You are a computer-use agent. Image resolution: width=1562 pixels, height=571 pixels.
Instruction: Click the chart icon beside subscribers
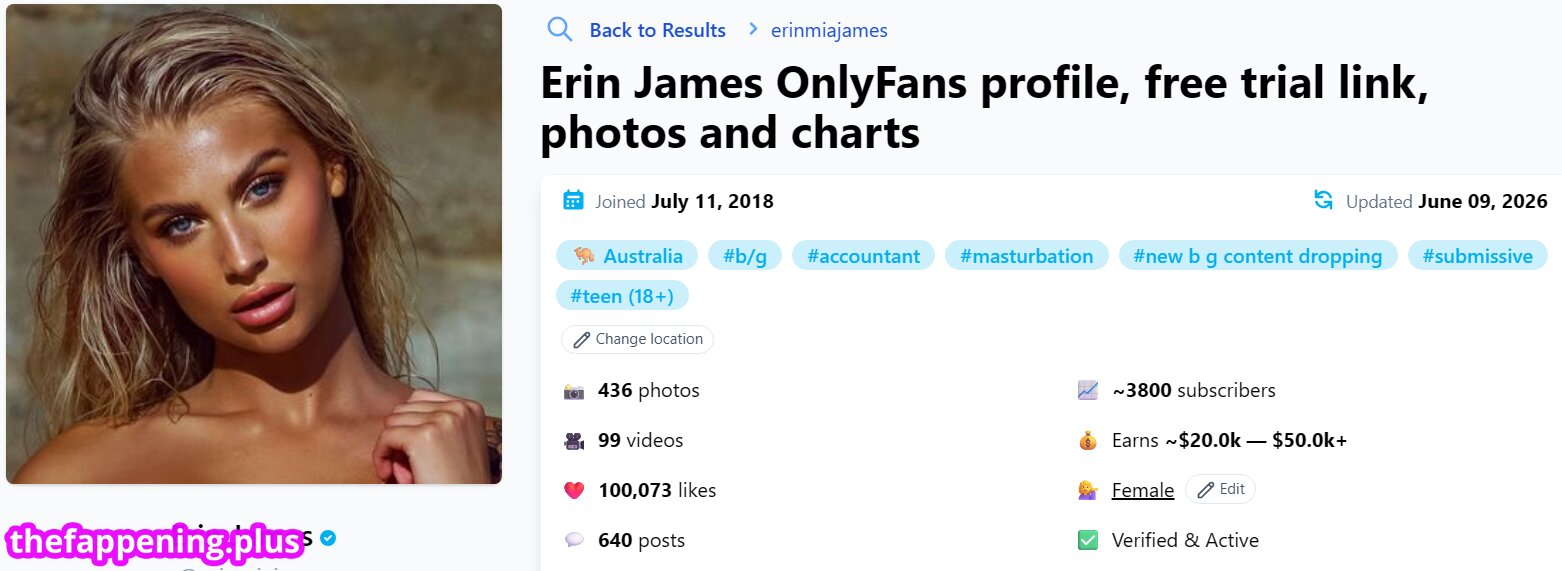point(1088,391)
